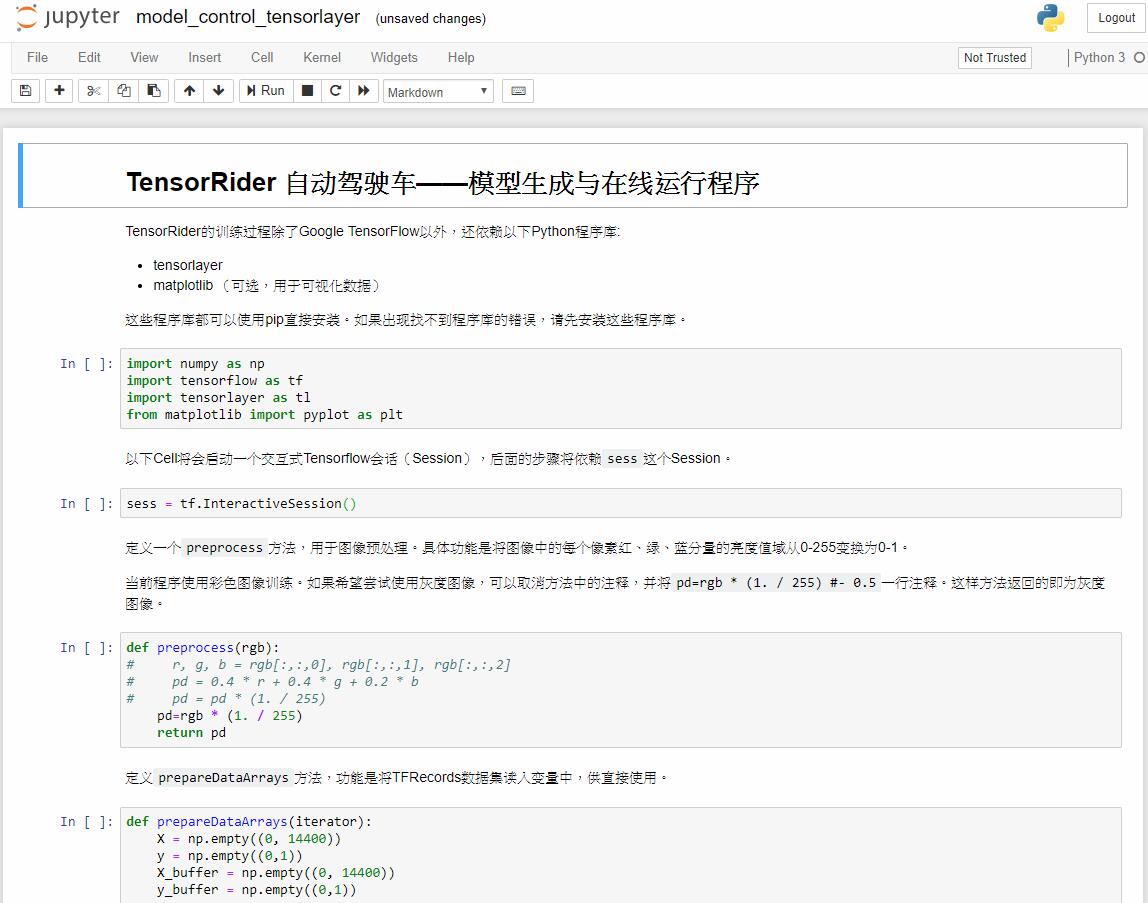Click the save and checkpoint icon
1148x903 pixels.
tap(26, 91)
